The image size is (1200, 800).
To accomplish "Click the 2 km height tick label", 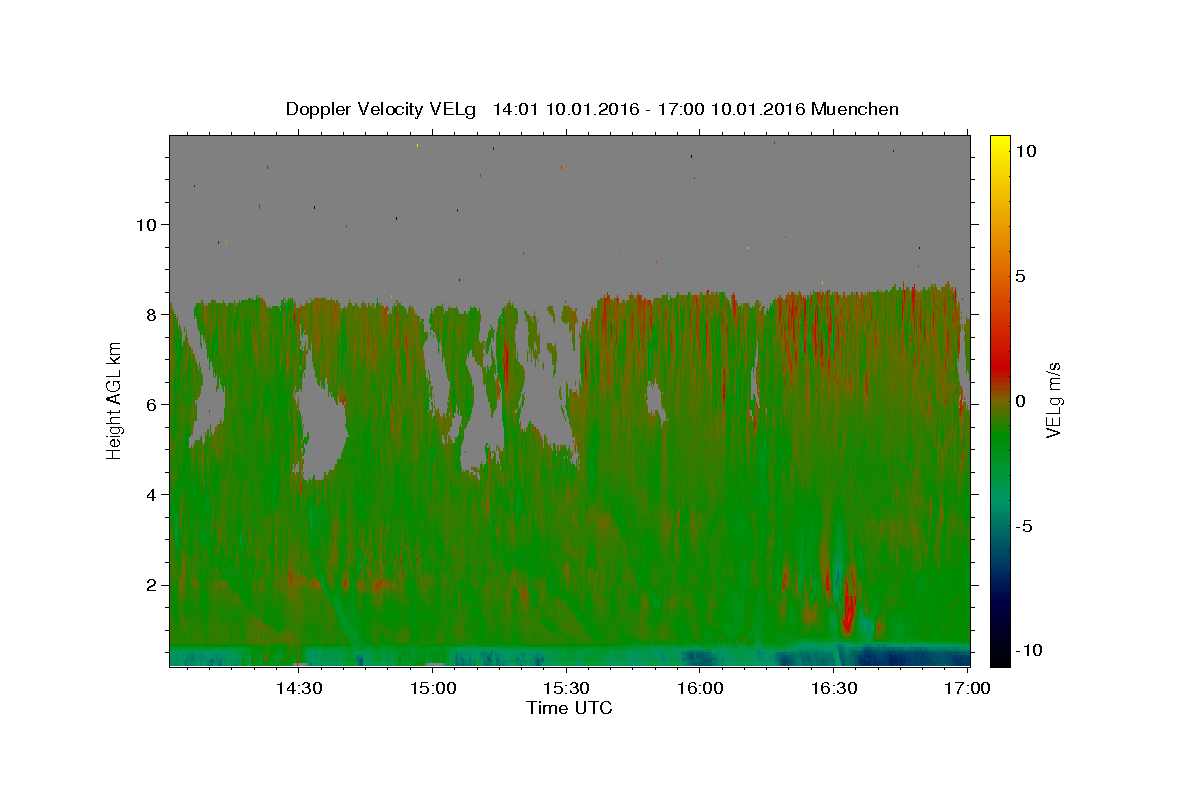I will pos(150,584).
